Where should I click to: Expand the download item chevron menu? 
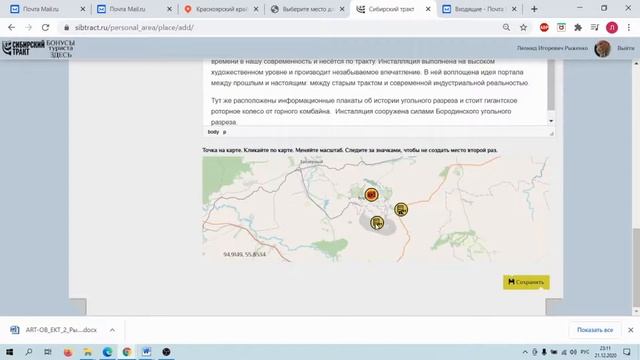112,330
